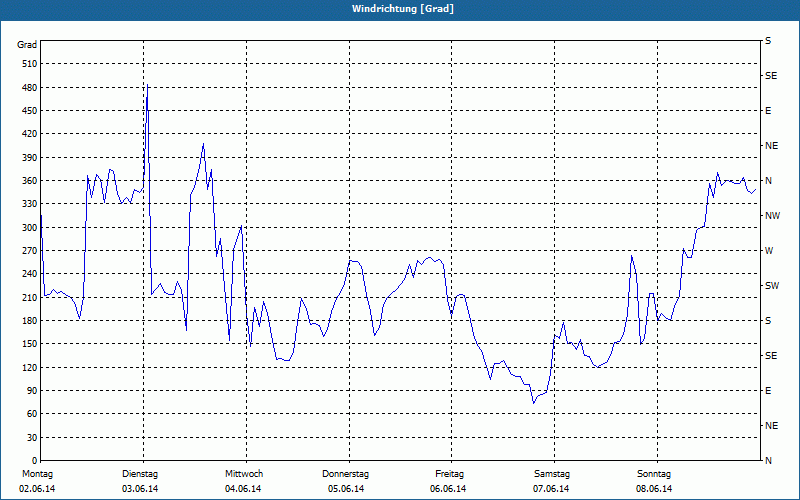Click the 270 value on the left axis
Viewport: 800px width, 500px height.
click(30, 251)
